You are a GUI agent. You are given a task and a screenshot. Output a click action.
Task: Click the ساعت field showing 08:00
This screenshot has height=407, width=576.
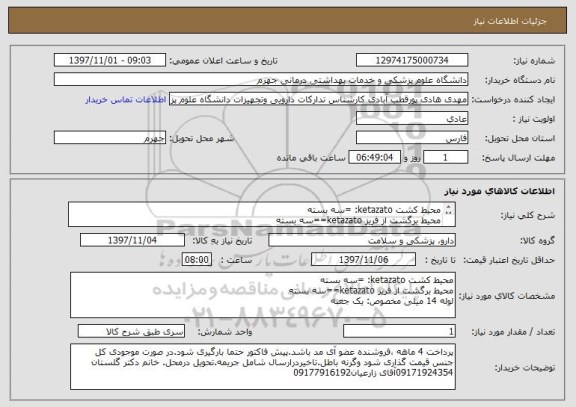point(197,260)
